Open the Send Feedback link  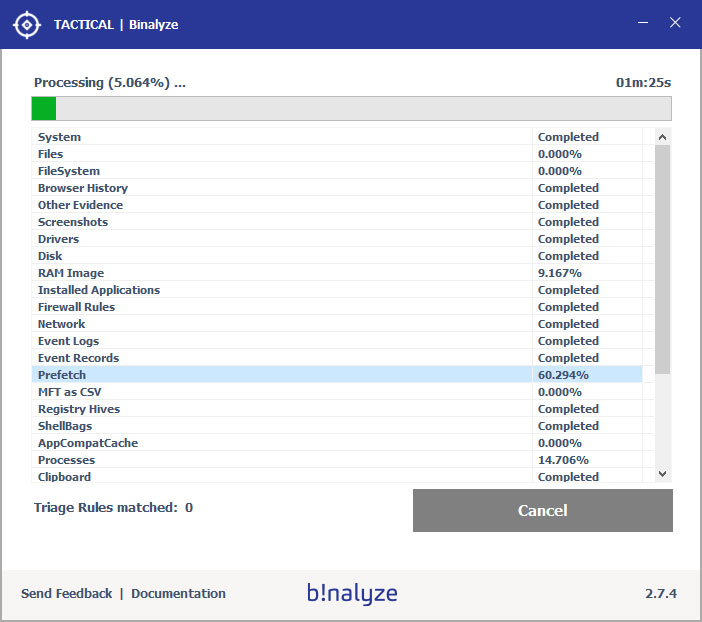coord(66,593)
